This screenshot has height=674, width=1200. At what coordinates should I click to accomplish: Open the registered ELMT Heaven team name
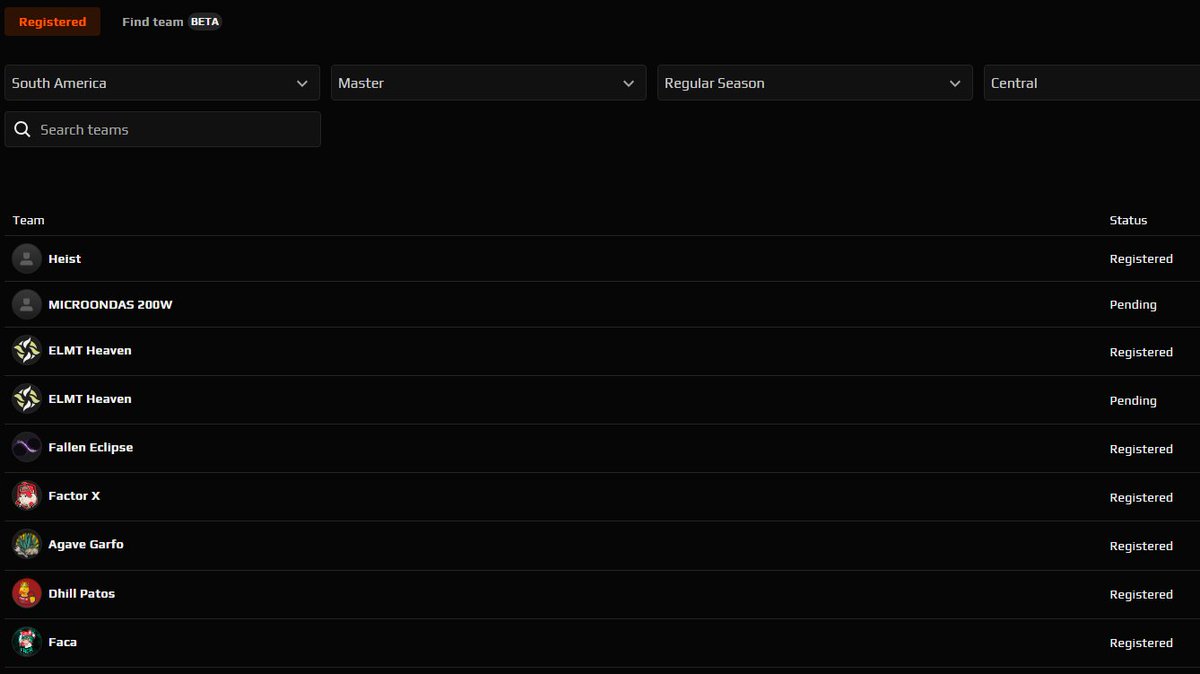(x=90, y=351)
